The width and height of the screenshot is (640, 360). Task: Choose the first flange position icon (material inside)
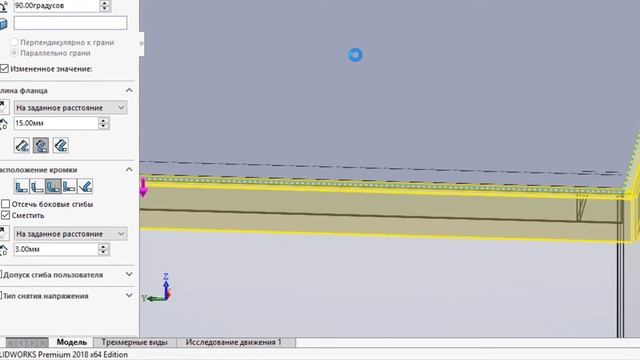pyautogui.click(x=21, y=187)
